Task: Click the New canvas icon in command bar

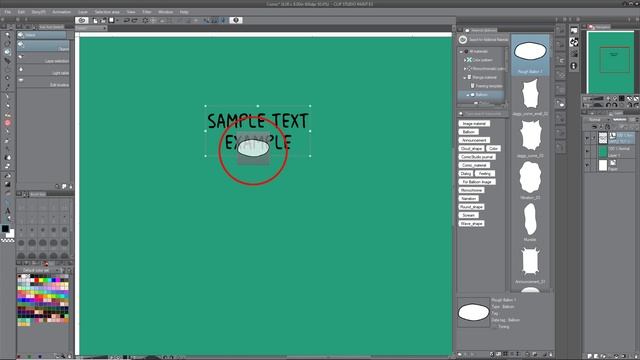Action: [95, 20]
